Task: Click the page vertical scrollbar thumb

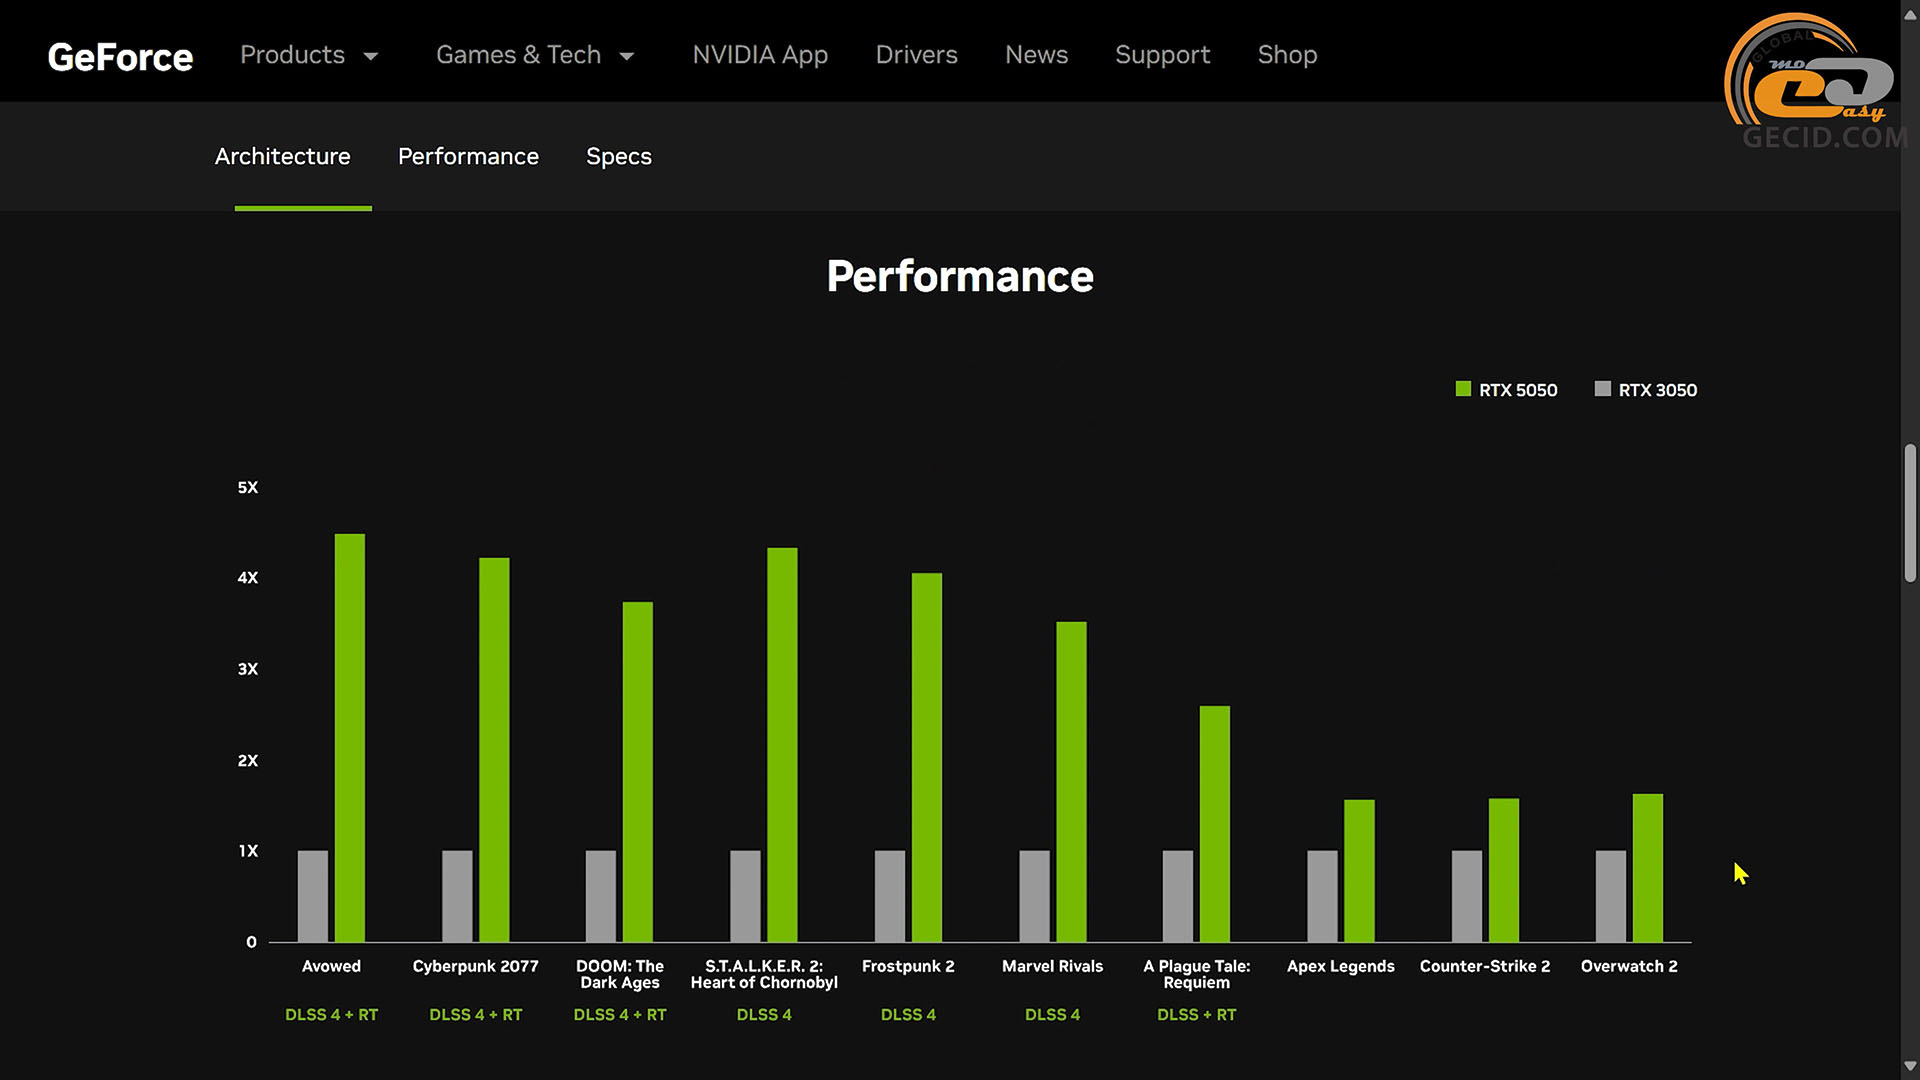Action: (x=1910, y=513)
